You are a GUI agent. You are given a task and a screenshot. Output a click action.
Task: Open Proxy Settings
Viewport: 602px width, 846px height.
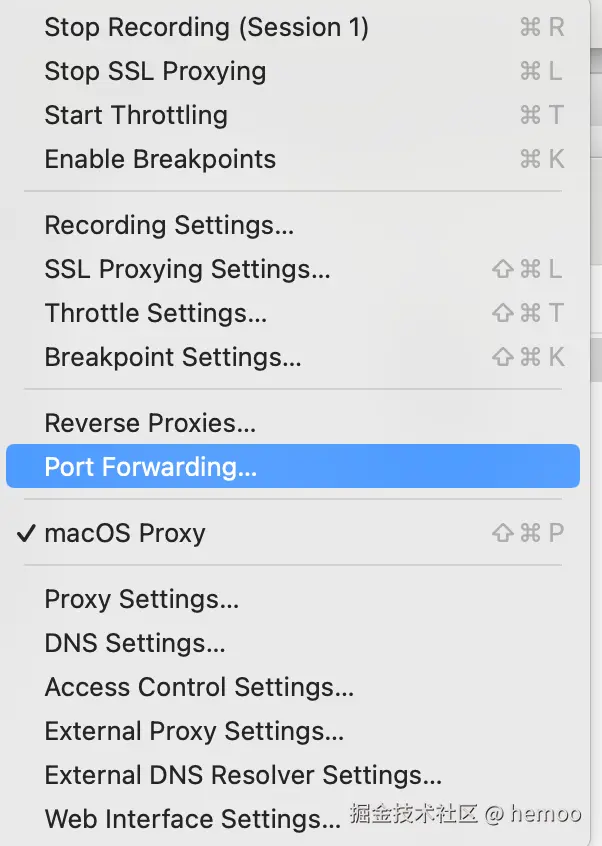coord(141,599)
